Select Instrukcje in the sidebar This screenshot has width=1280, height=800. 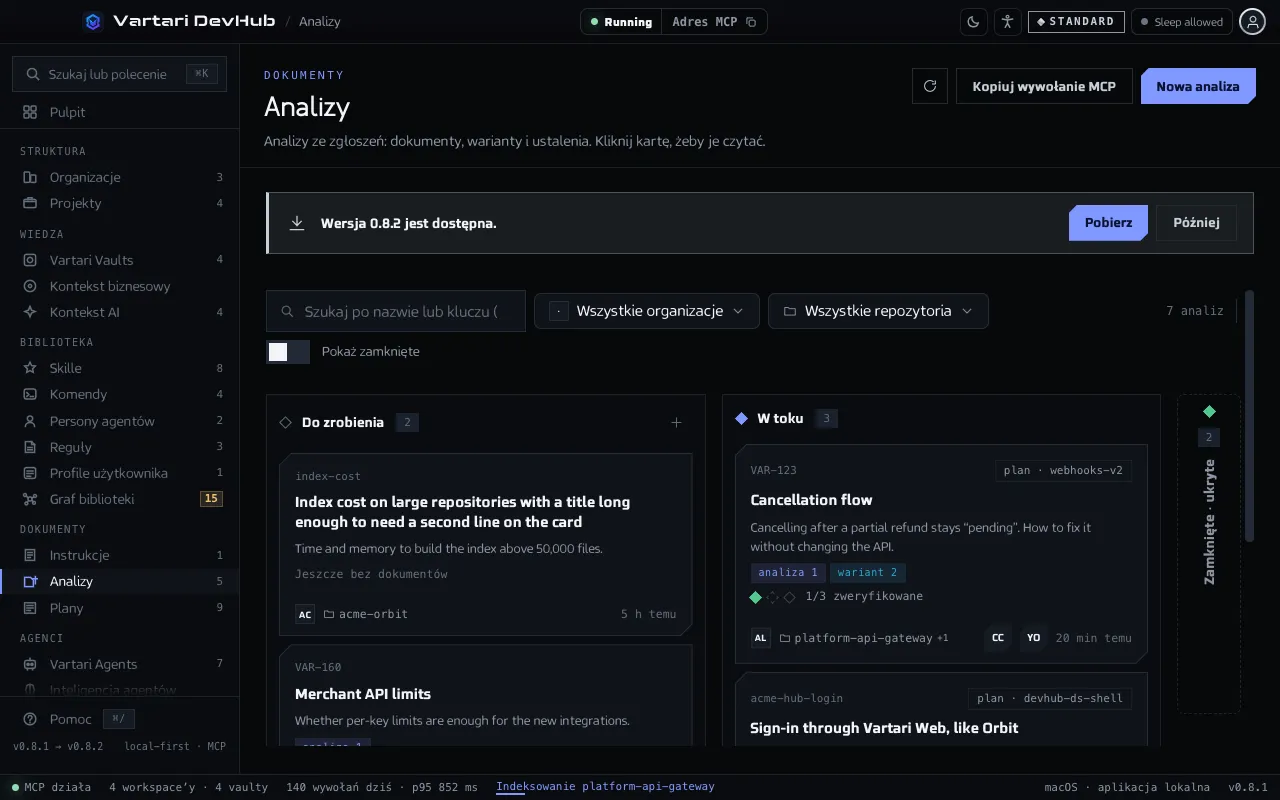[x=120, y=555]
